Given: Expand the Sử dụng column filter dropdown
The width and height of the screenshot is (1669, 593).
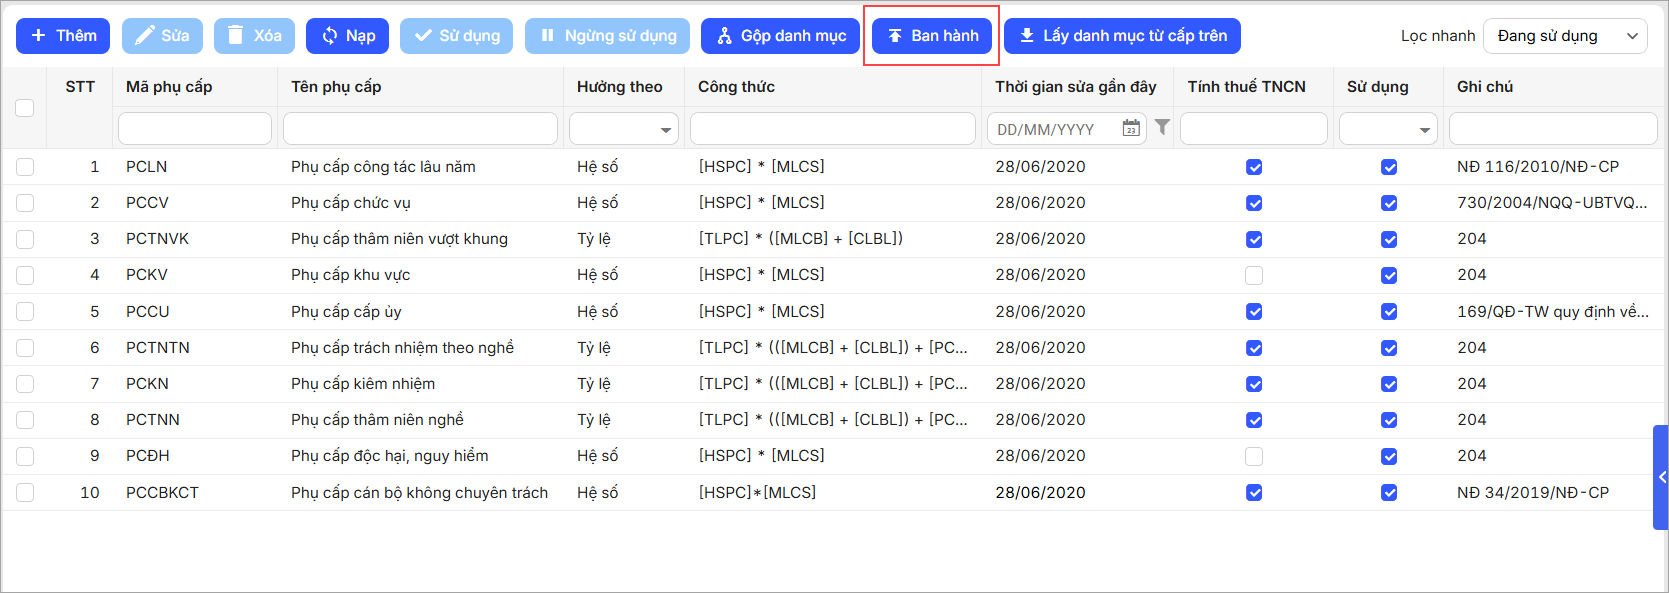Looking at the screenshot, I should 1424,129.
